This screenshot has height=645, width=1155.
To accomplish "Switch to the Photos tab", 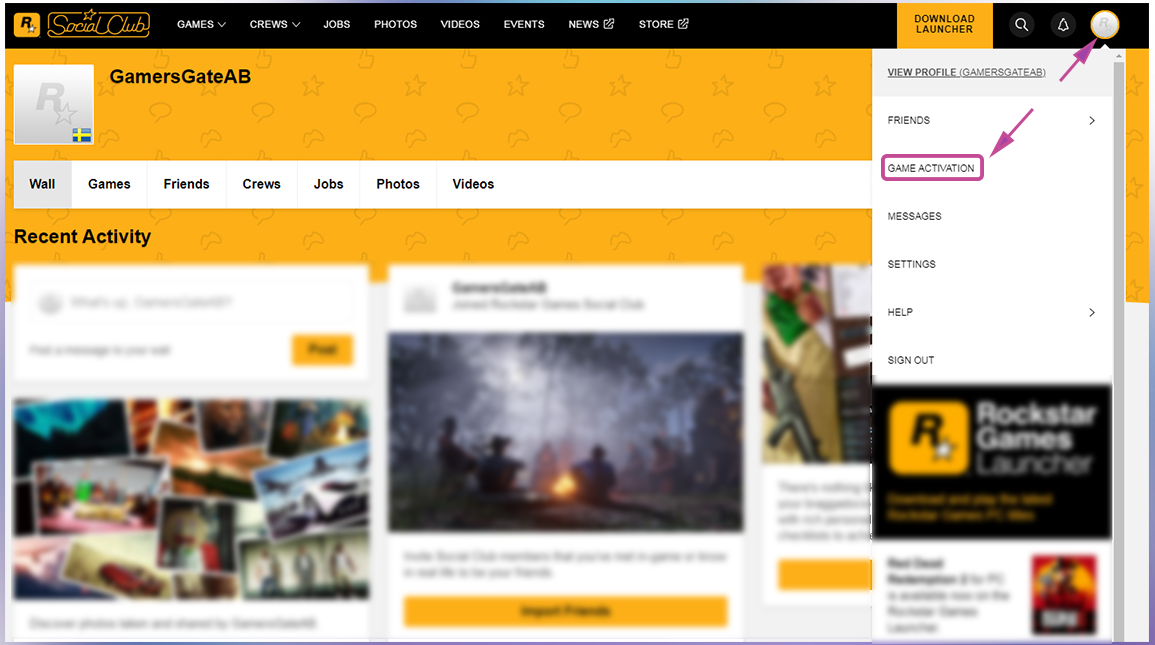I will tap(397, 184).
